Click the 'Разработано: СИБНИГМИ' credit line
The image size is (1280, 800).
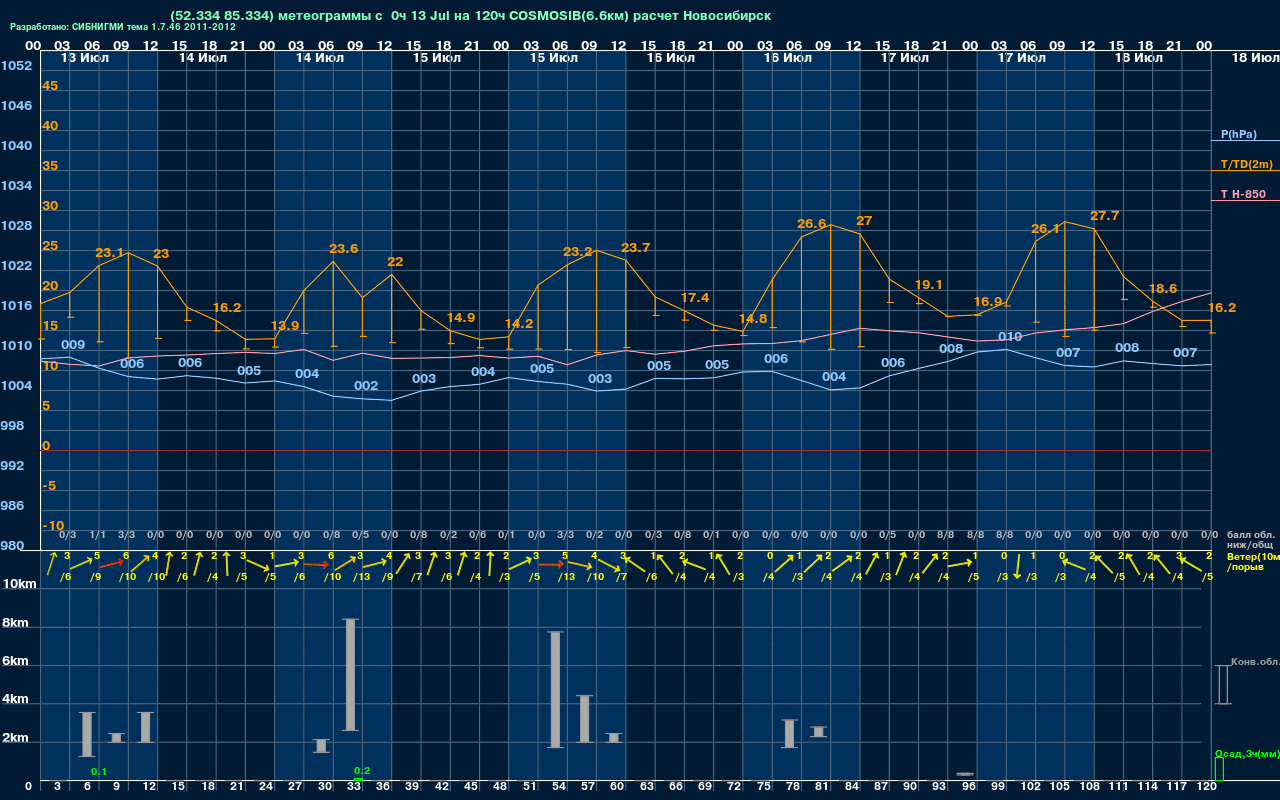pos(123,27)
